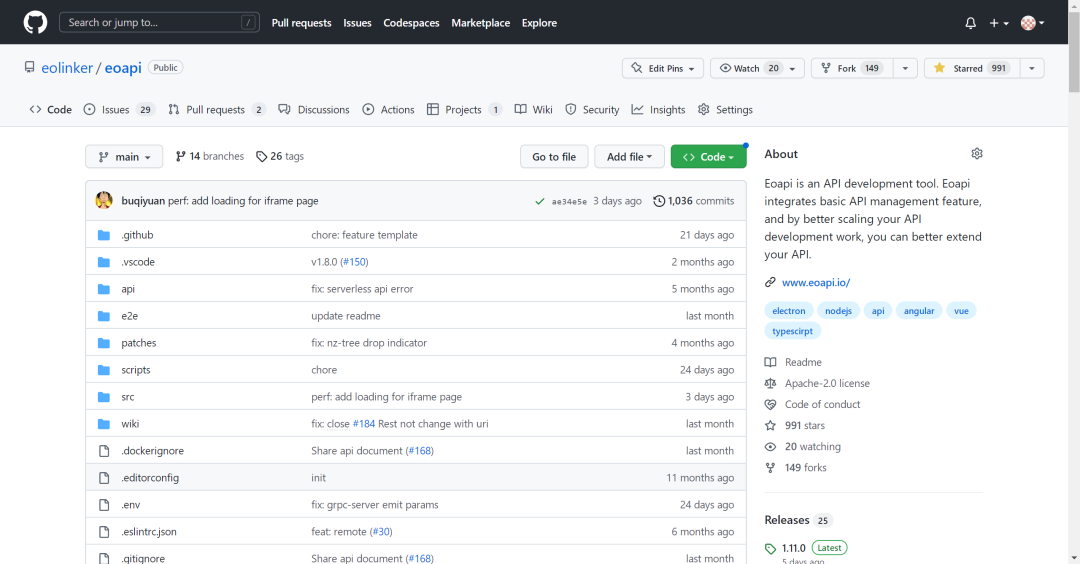Switch to the Security tab

pyautogui.click(x=592, y=109)
